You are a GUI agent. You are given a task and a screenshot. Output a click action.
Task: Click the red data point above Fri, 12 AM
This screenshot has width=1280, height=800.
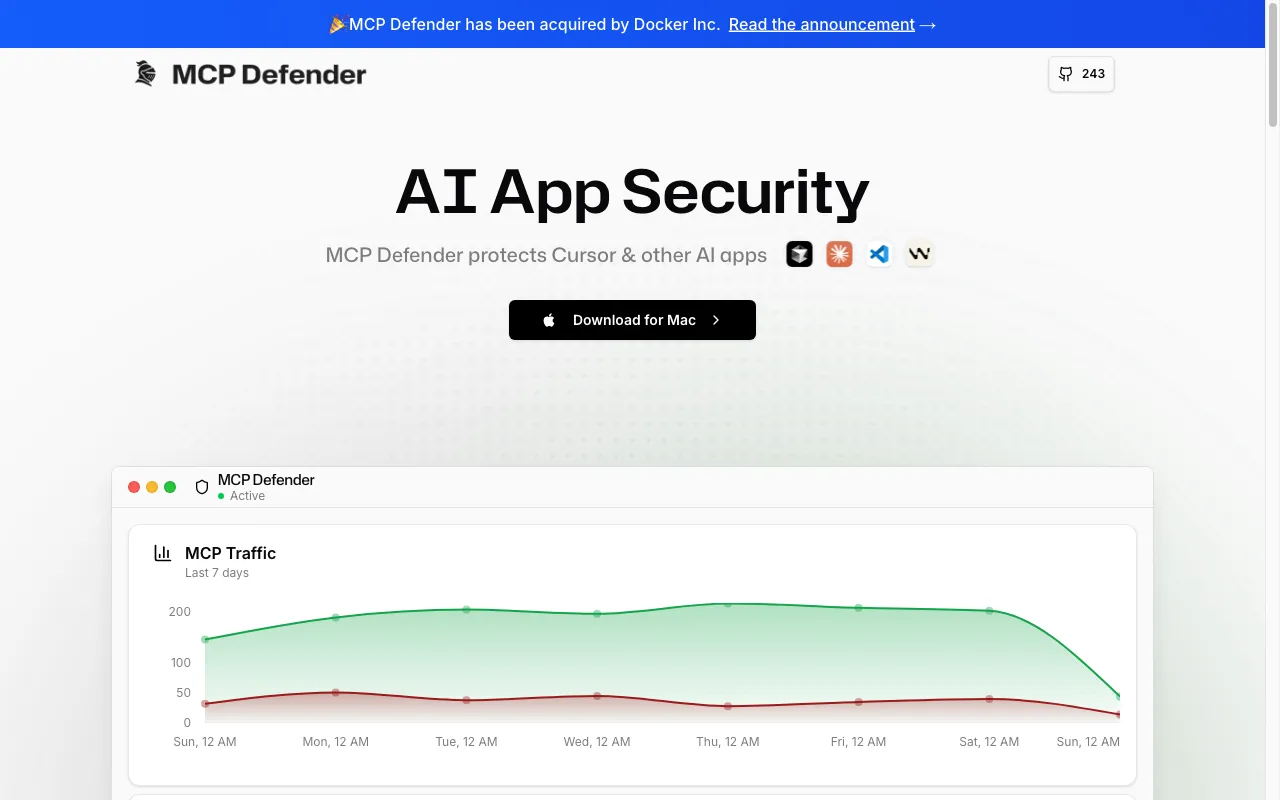point(858,702)
